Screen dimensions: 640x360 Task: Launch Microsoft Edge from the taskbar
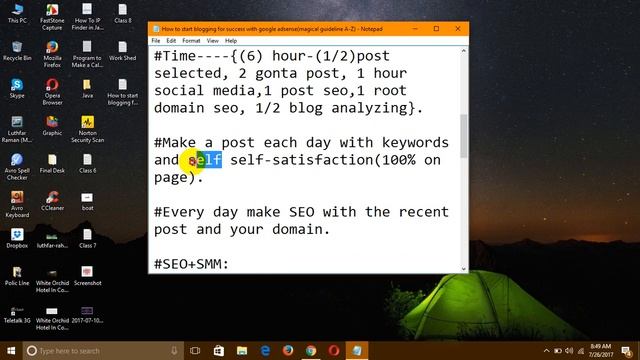[265, 351]
